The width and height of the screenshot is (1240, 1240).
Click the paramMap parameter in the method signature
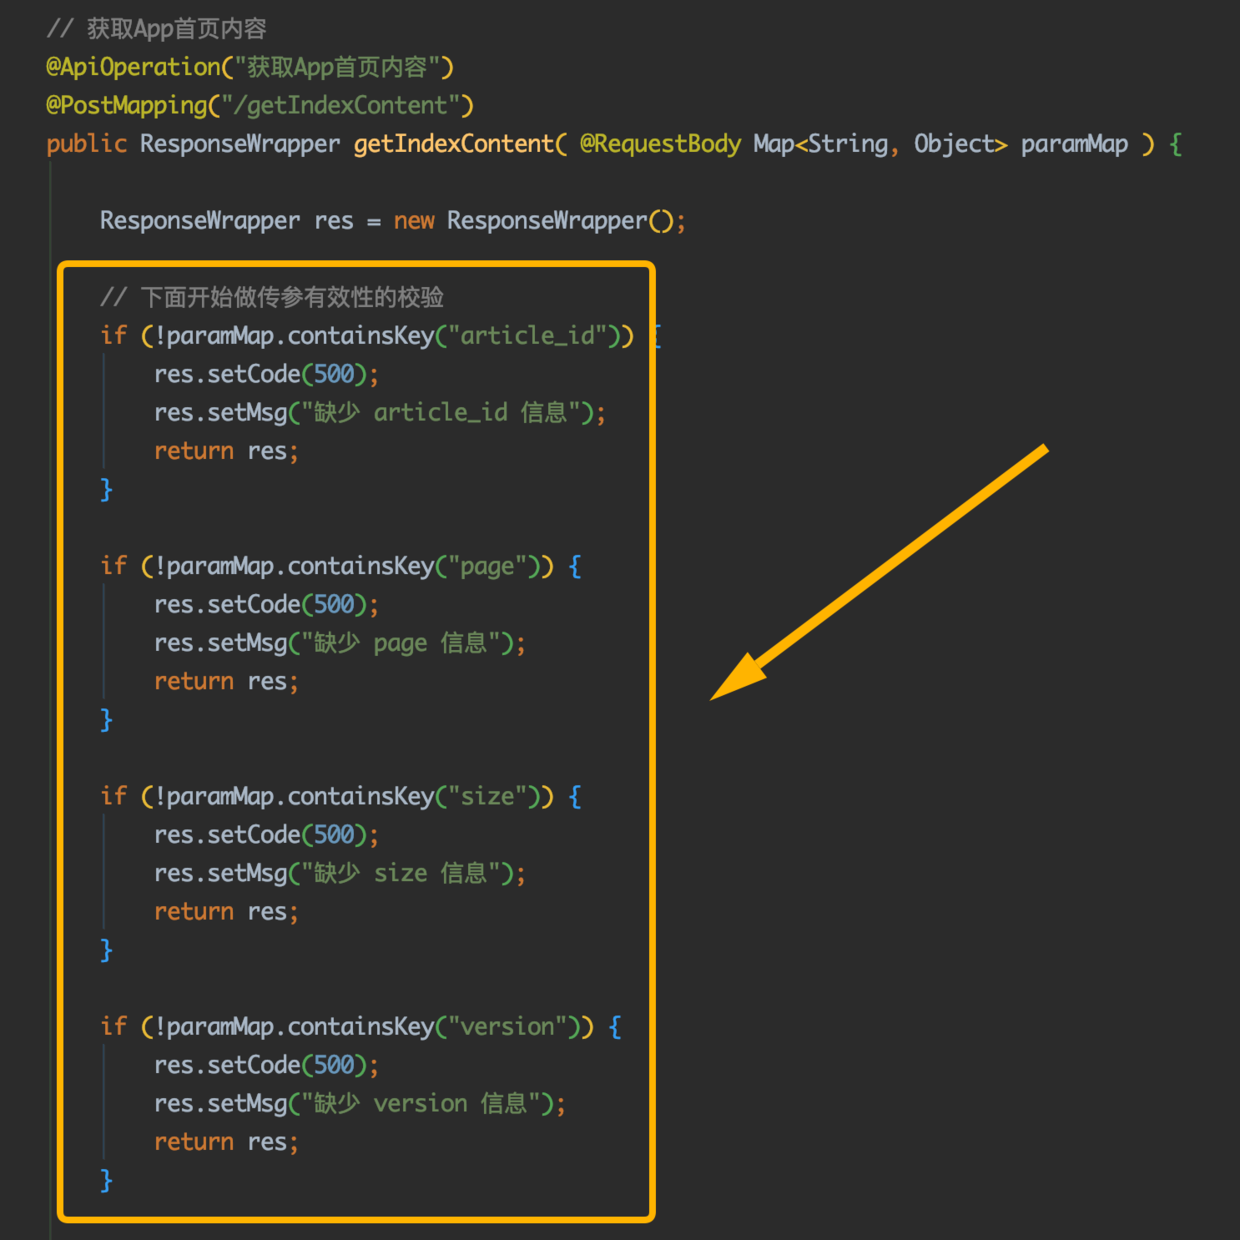[1074, 144]
